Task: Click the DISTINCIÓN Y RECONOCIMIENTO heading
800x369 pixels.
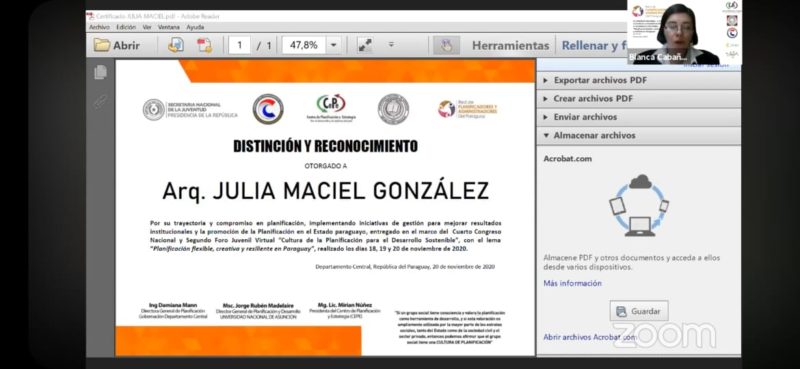Action: point(325,146)
